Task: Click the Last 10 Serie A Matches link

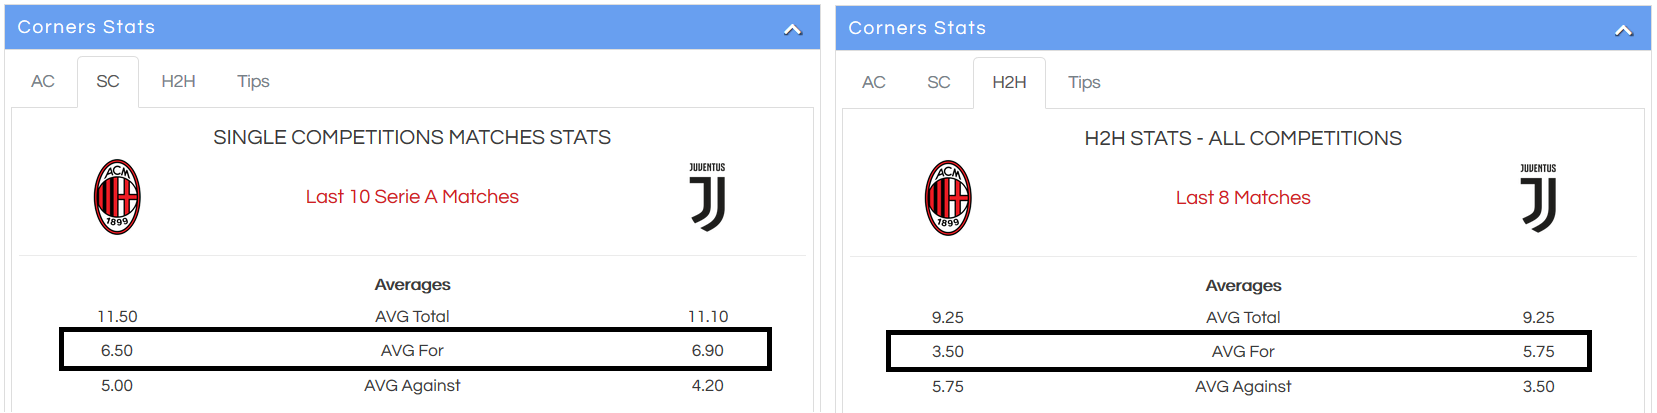Action: [412, 197]
